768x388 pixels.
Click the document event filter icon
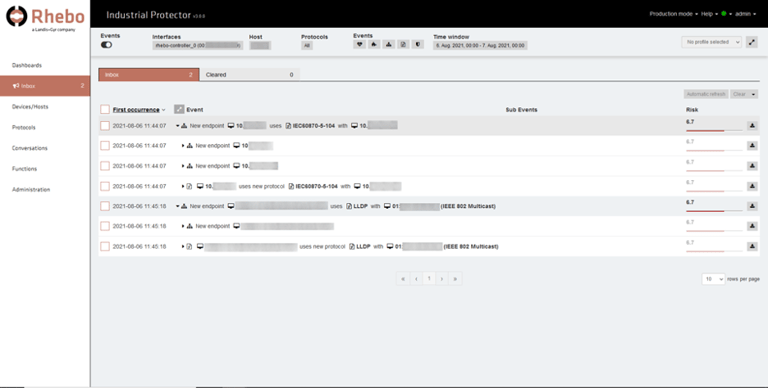(x=403, y=45)
